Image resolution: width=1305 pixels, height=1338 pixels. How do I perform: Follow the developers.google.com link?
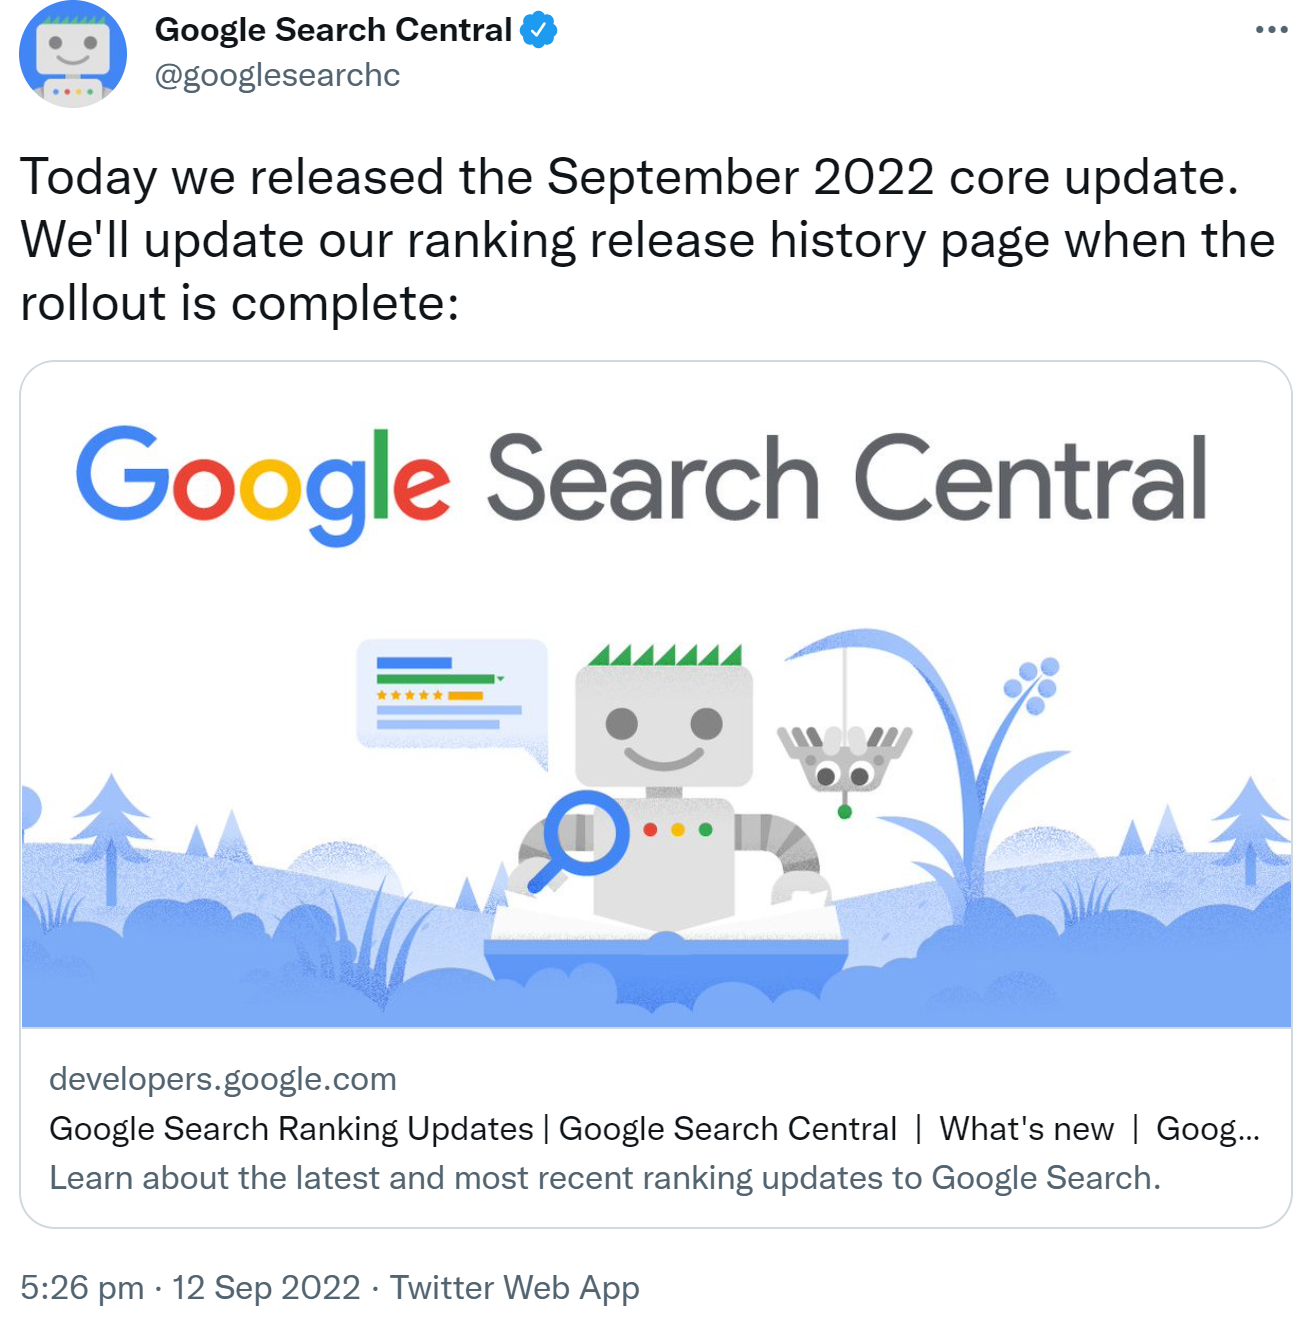222,1079
